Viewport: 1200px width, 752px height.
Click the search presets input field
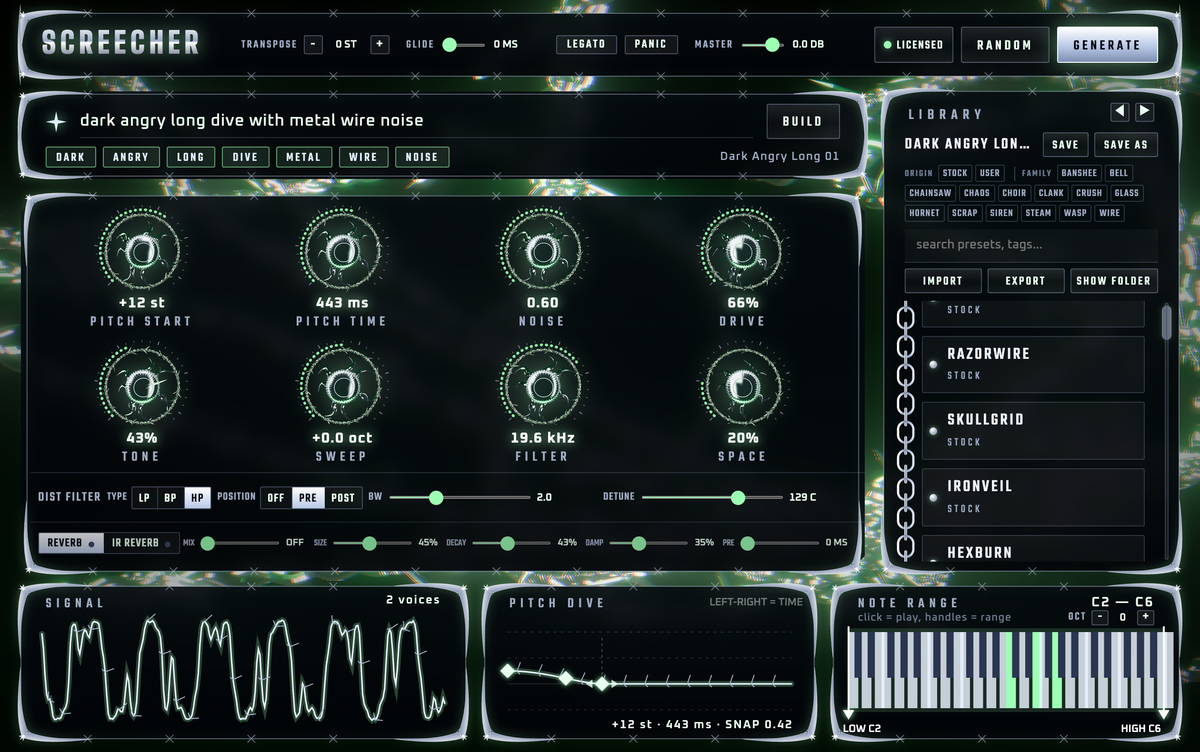click(1031, 245)
